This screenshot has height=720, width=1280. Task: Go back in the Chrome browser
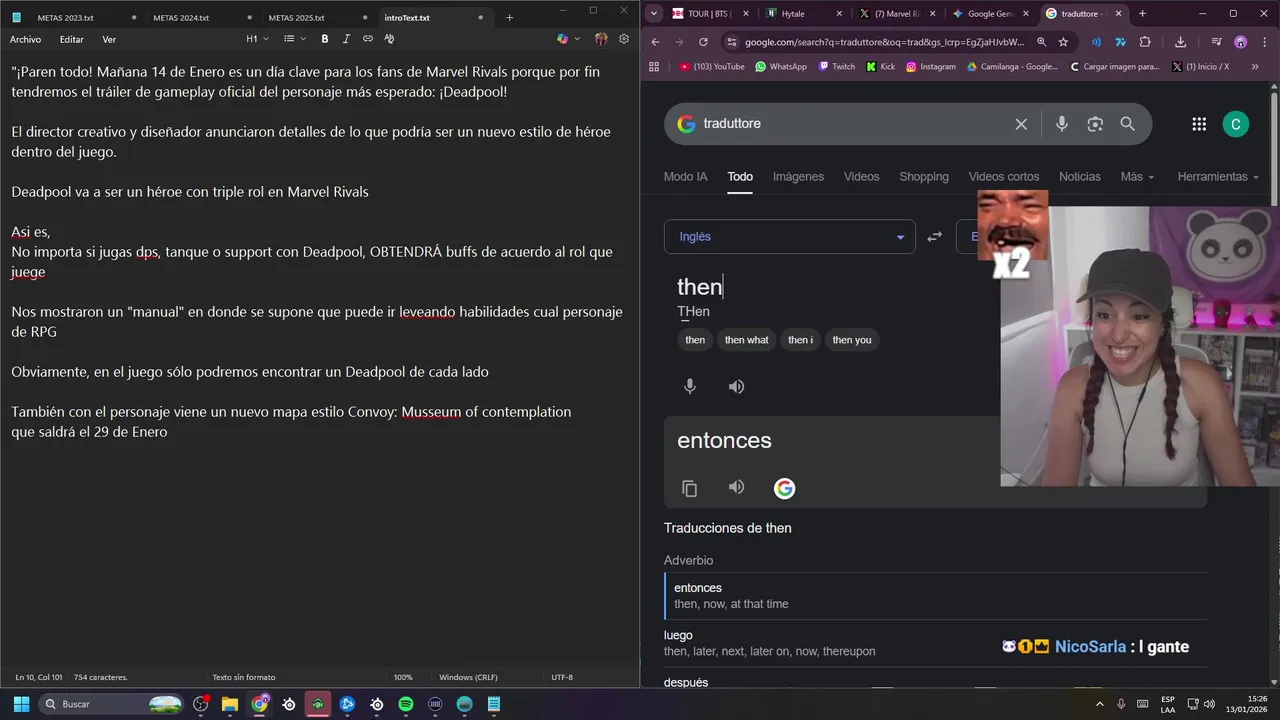pos(655,42)
